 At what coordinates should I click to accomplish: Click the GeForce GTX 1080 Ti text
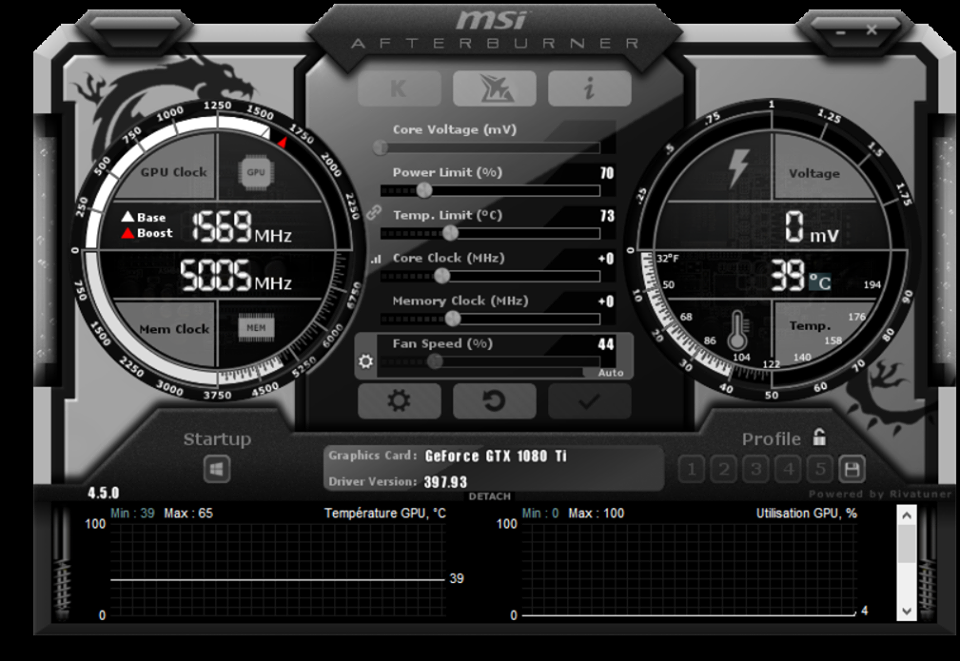pyautogui.click(x=496, y=456)
